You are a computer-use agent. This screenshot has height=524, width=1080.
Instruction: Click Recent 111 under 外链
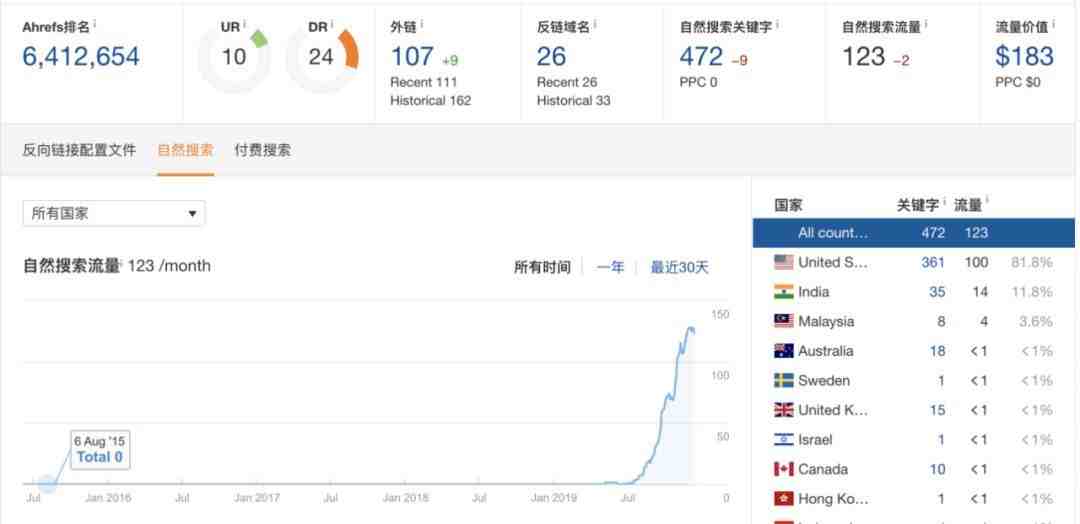pos(425,83)
